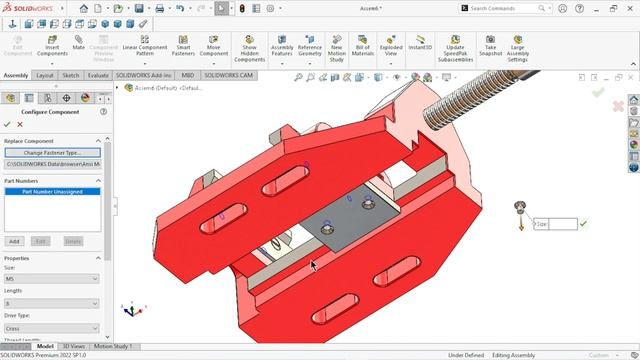Screen dimensions: 640x360
Task: Click the Take Snapshot camera tool
Action: pos(491,45)
